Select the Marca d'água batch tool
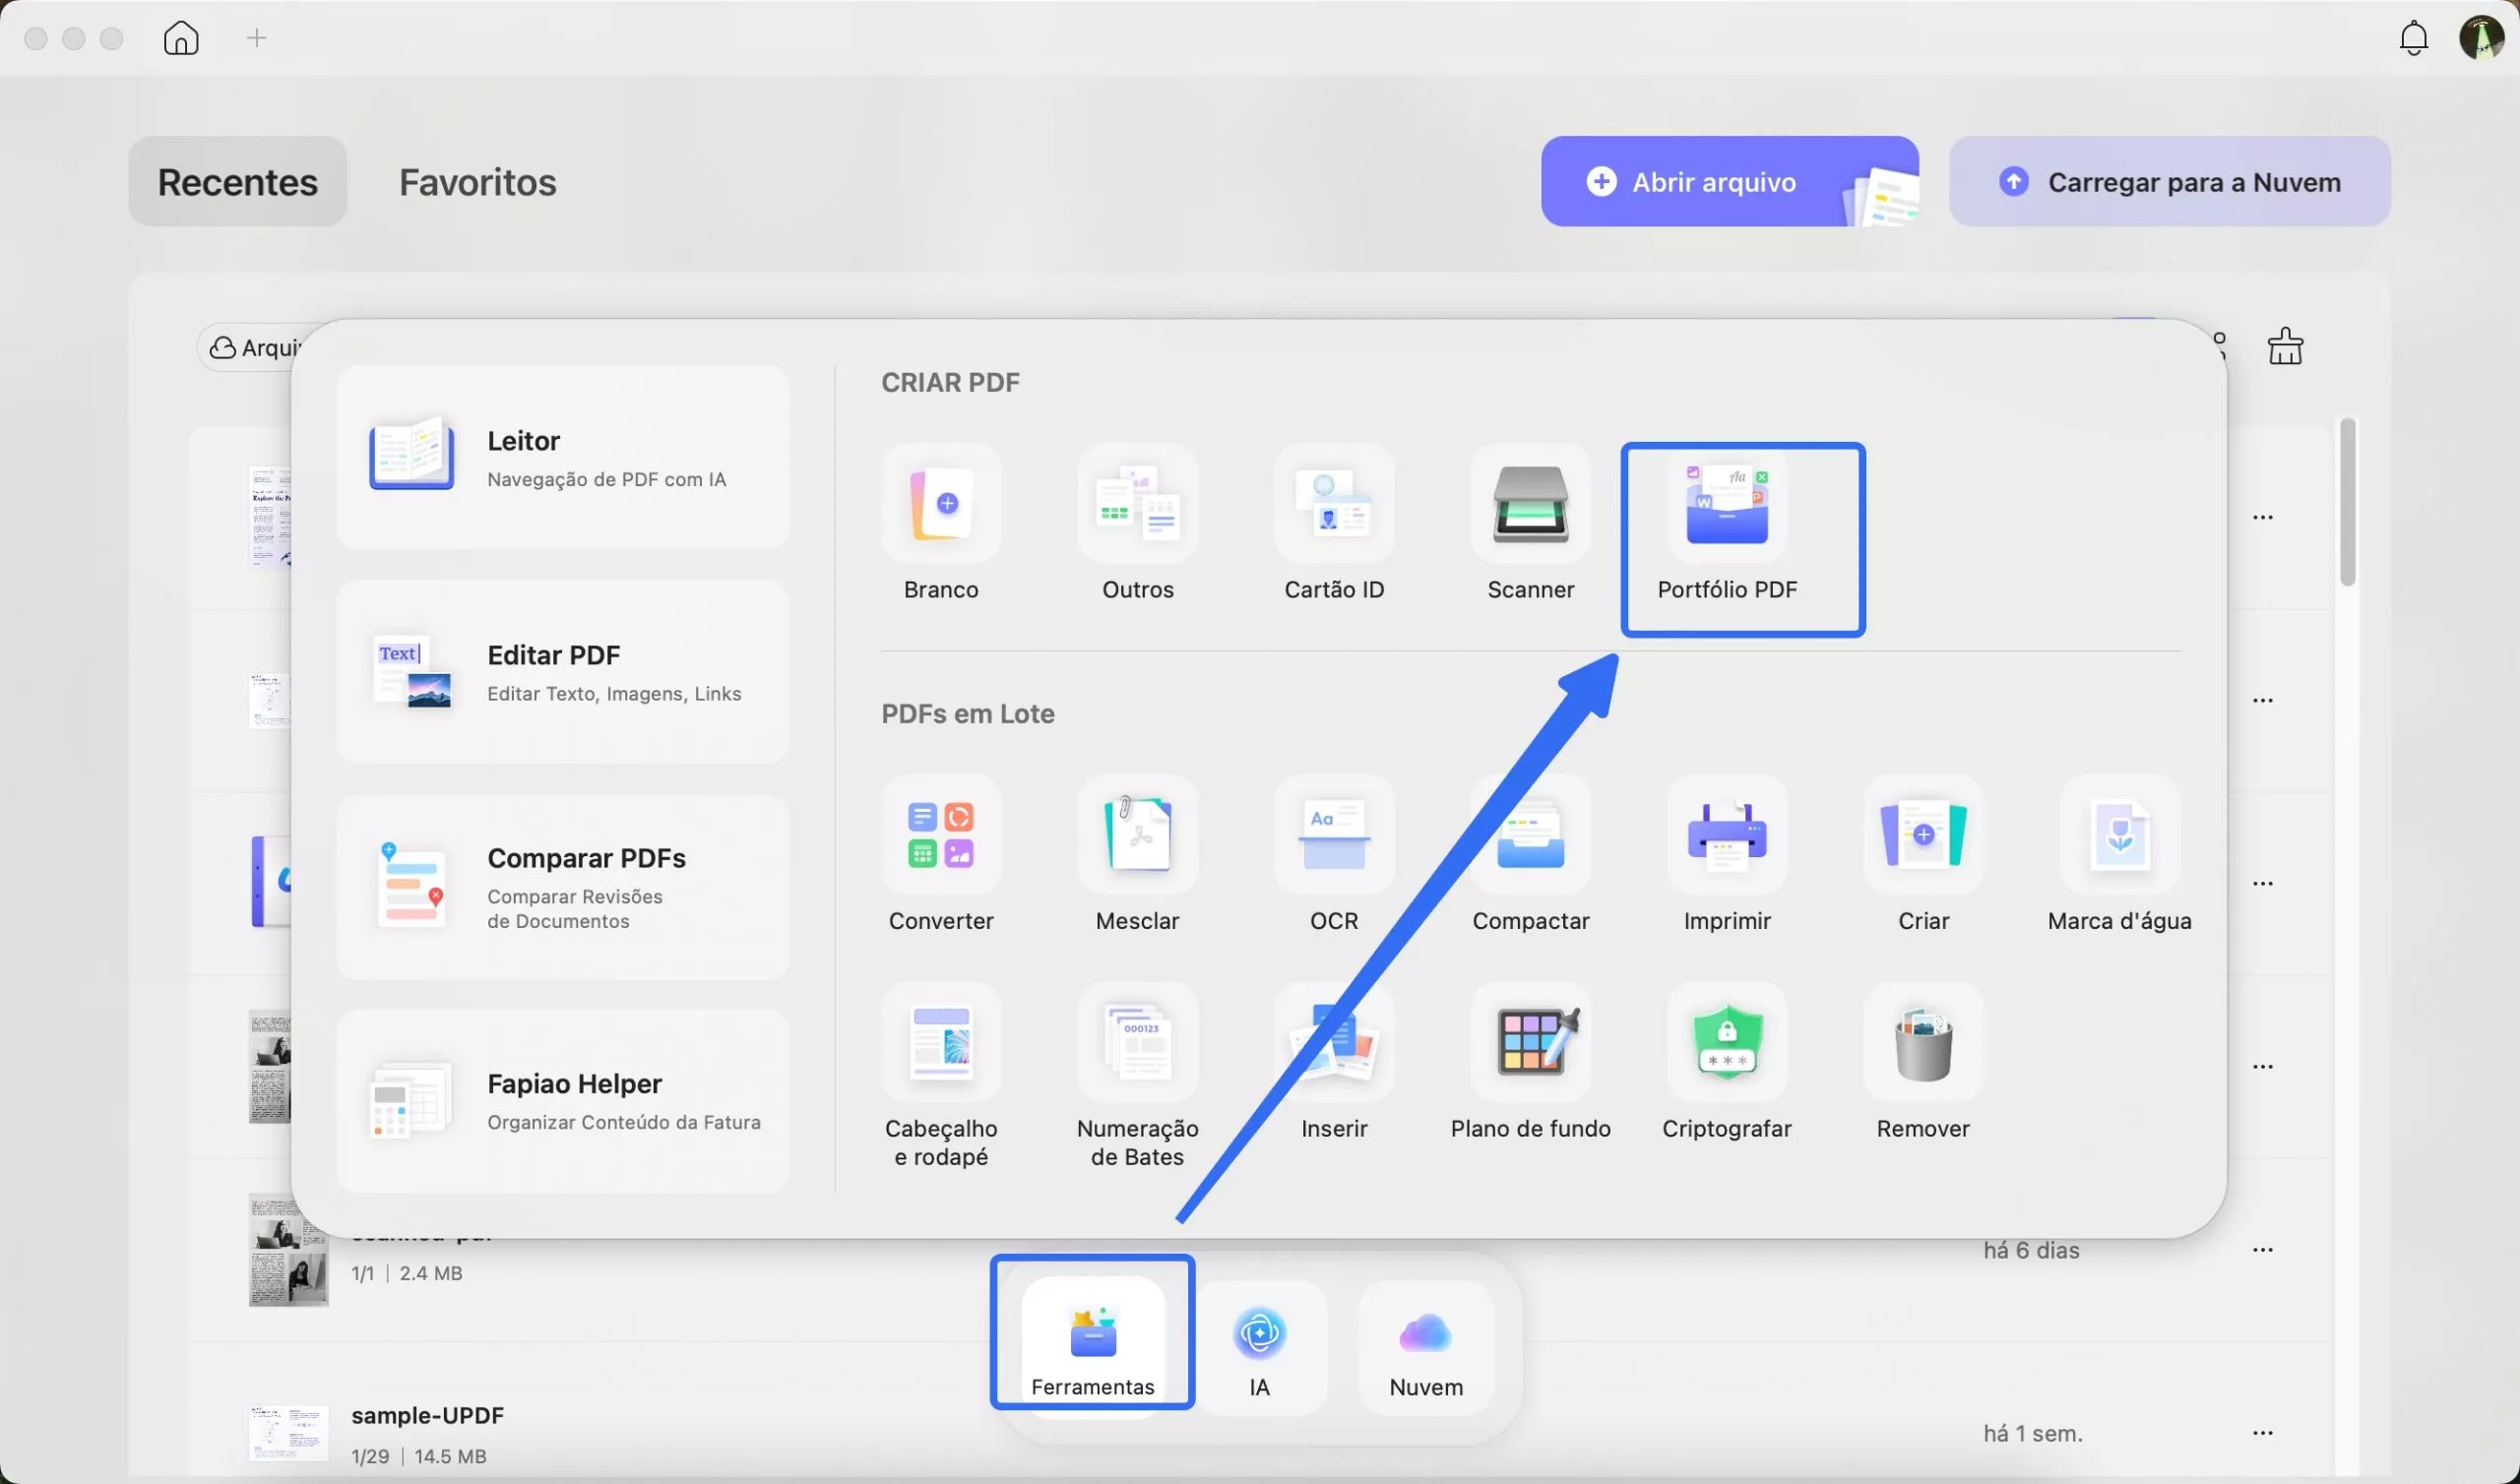This screenshot has width=2520, height=1484. coord(2119,836)
